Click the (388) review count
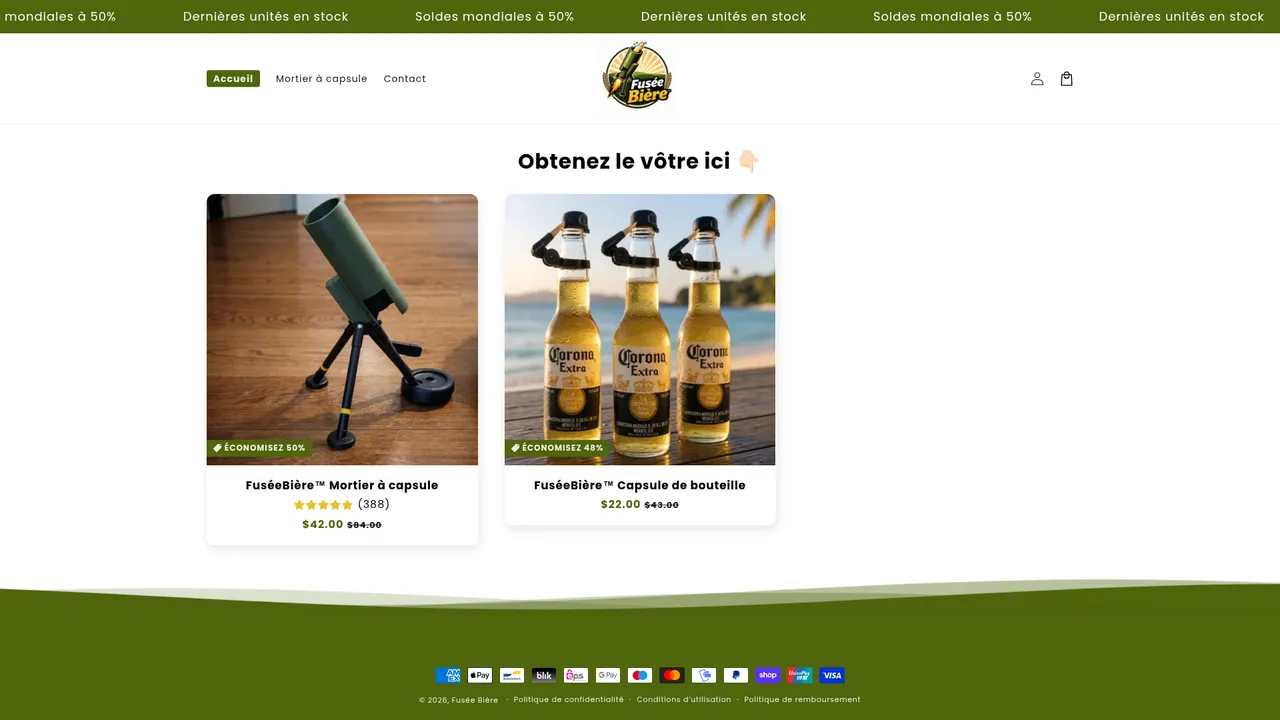 point(374,505)
